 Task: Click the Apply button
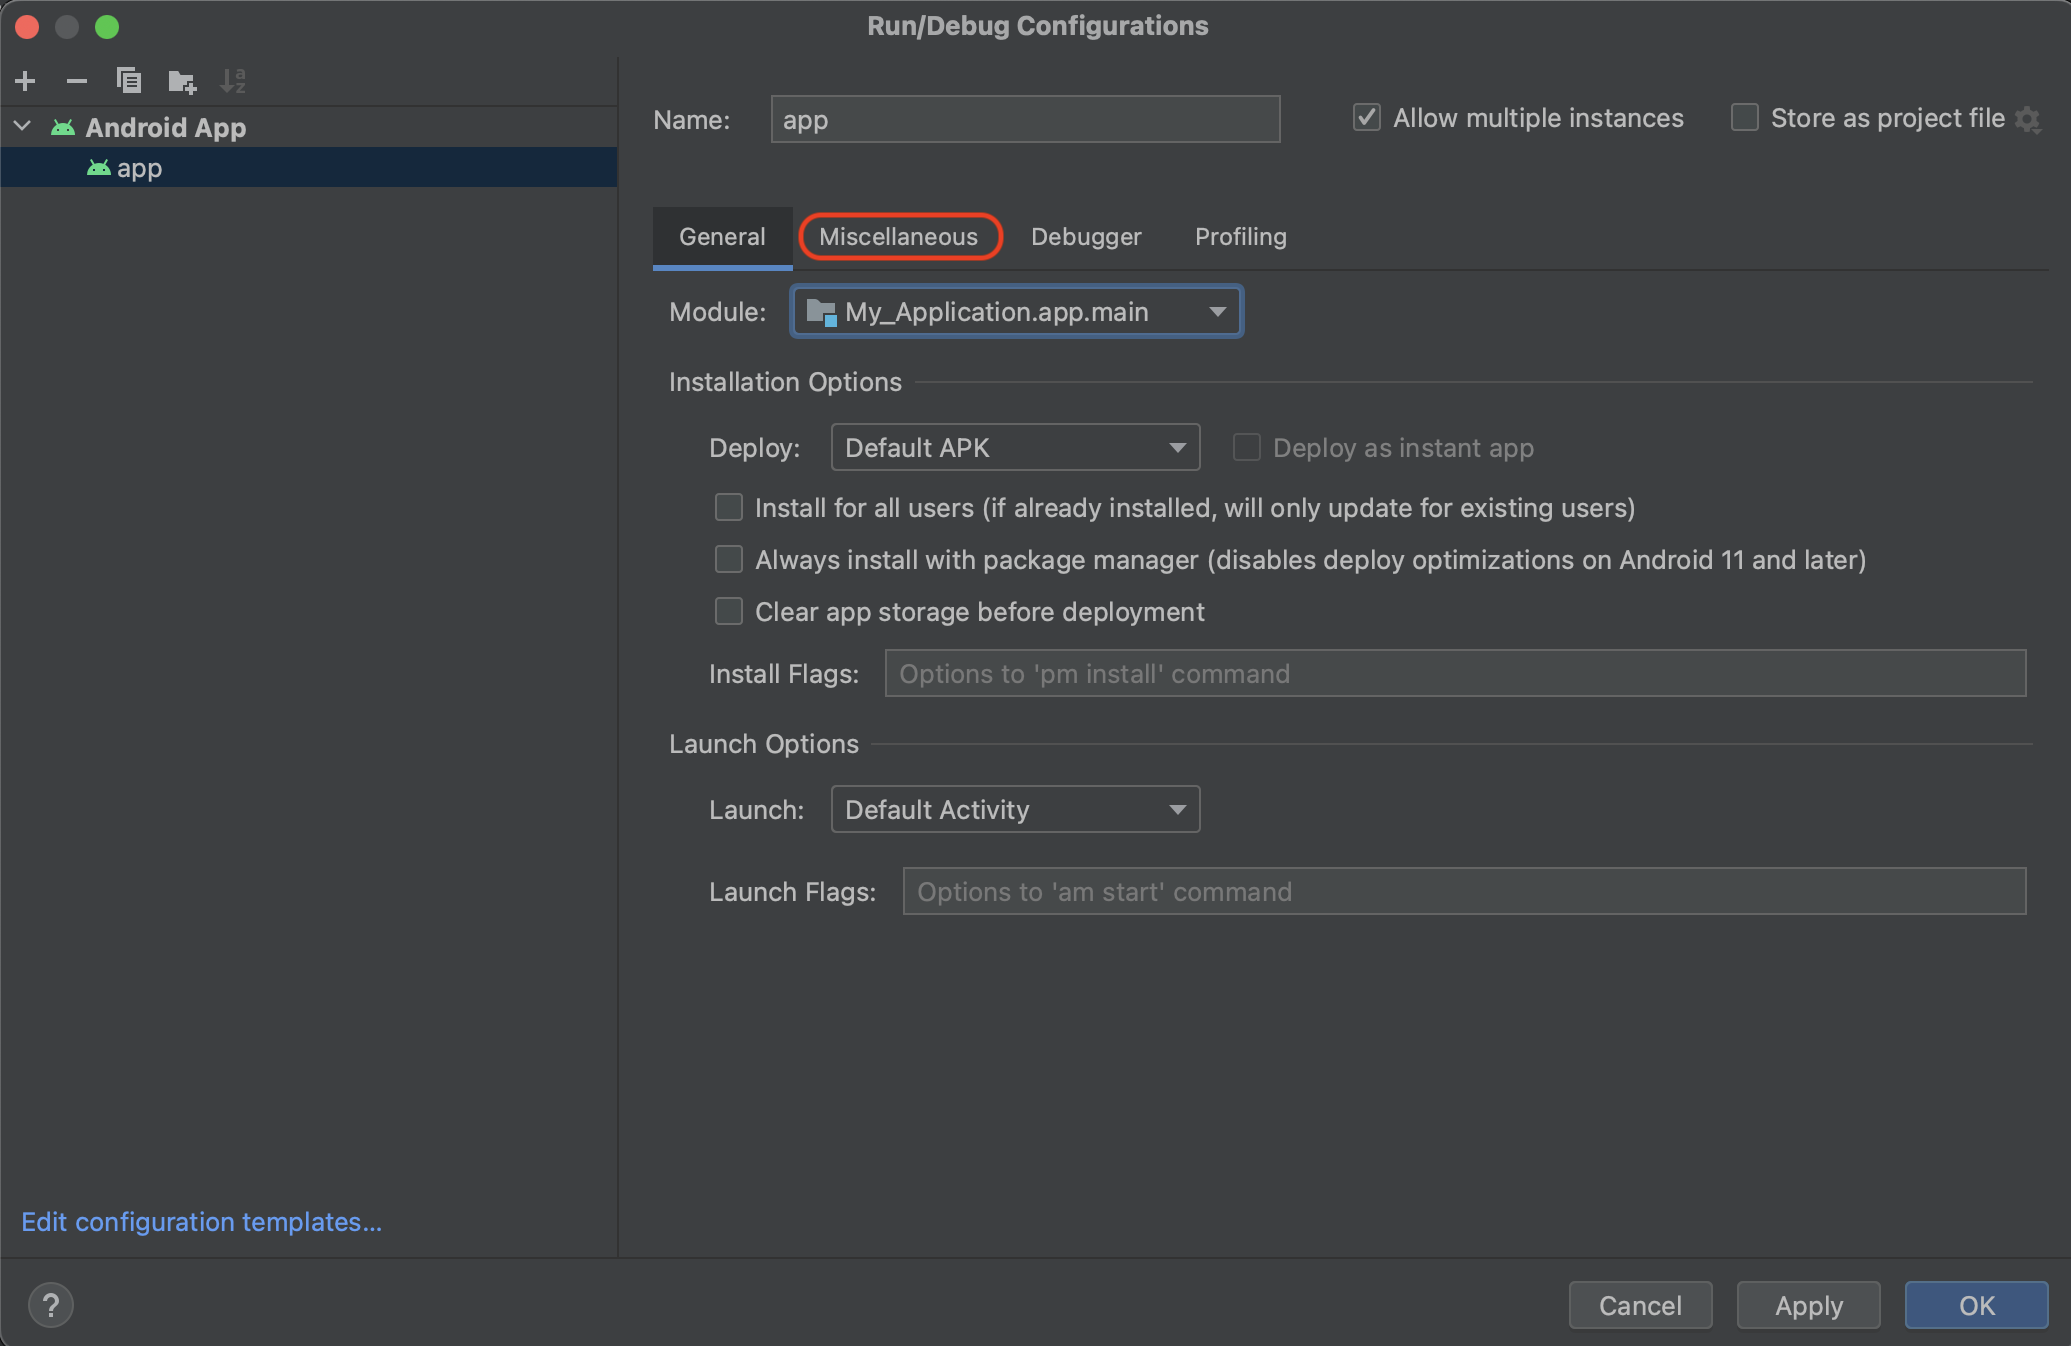(1808, 1305)
